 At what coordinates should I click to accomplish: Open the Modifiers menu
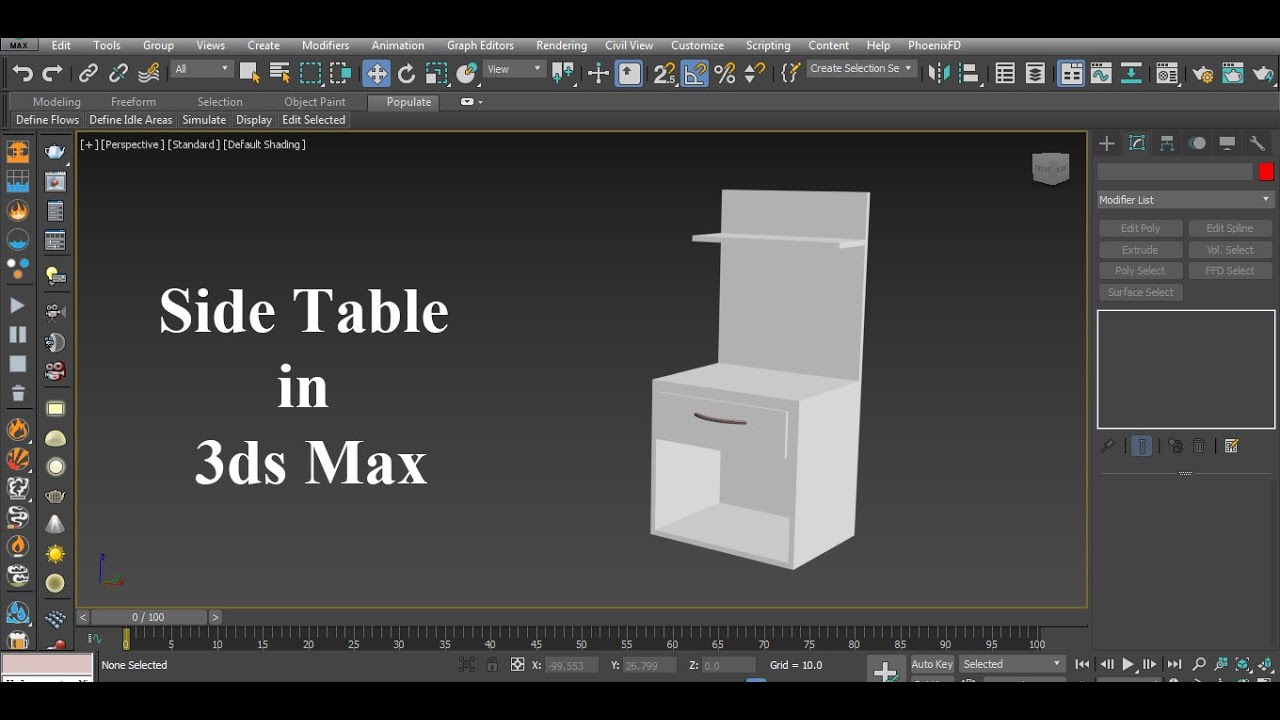point(325,45)
